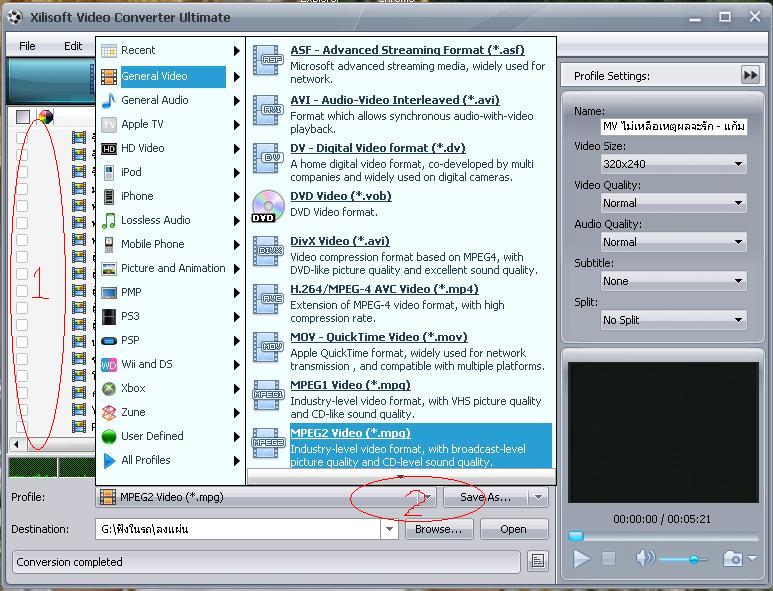Open the Audio Quality dropdown

pos(673,242)
